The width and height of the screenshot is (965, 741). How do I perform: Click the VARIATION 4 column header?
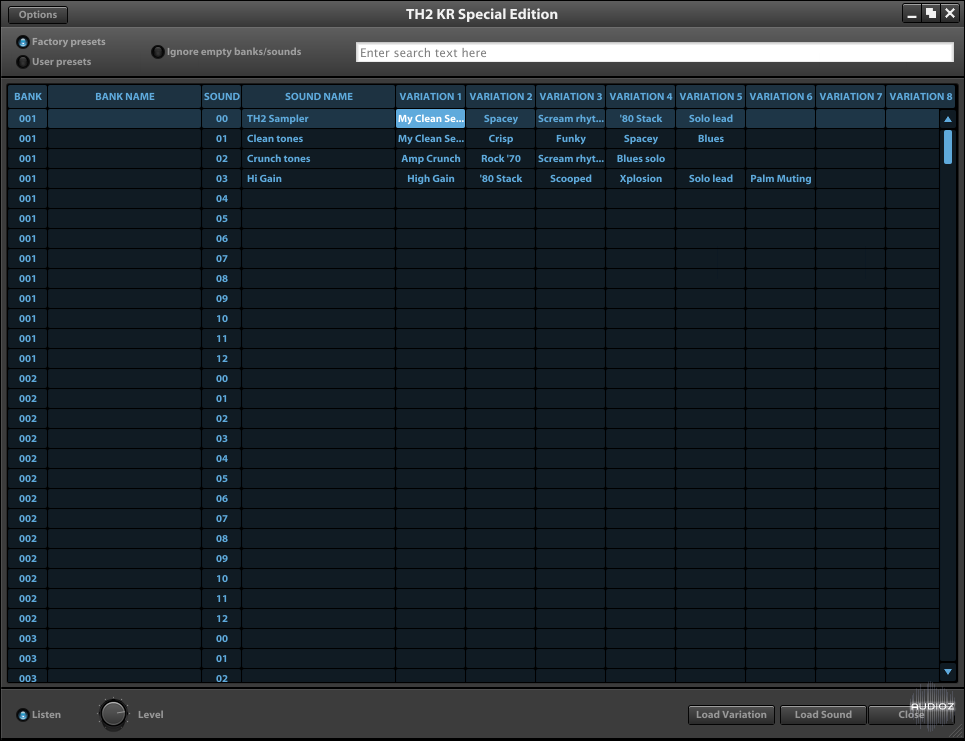(x=641, y=97)
